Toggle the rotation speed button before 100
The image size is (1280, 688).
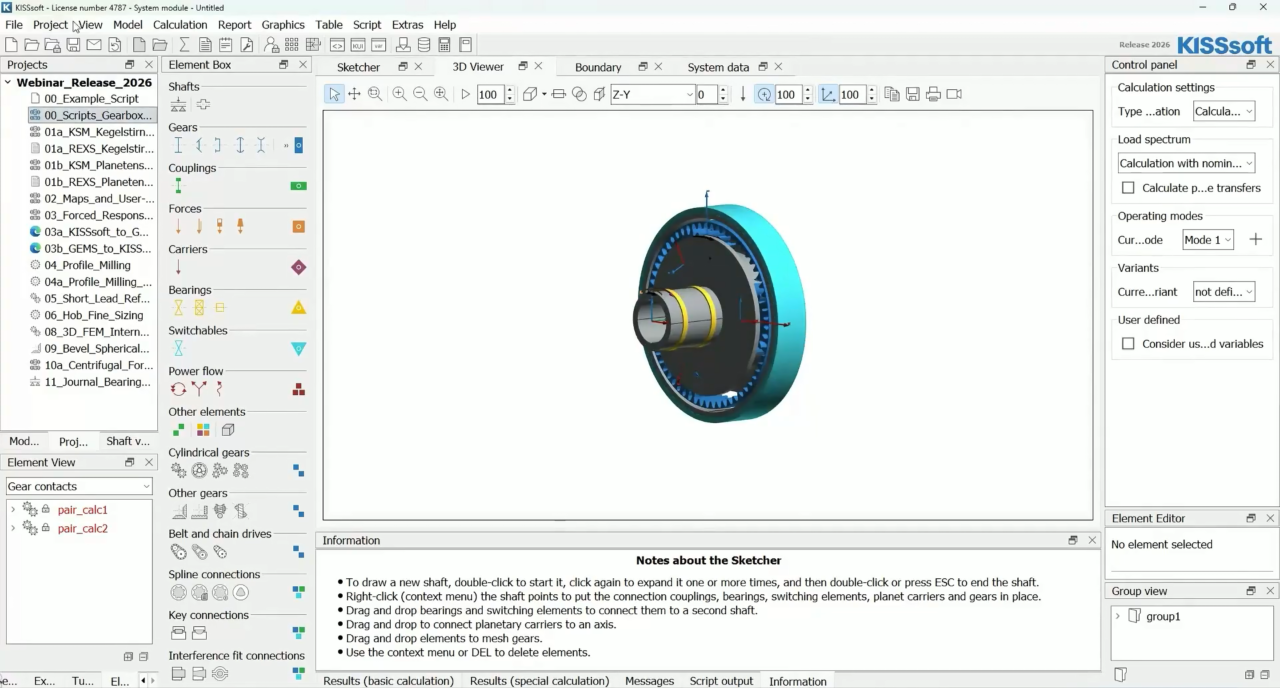[x=764, y=94]
